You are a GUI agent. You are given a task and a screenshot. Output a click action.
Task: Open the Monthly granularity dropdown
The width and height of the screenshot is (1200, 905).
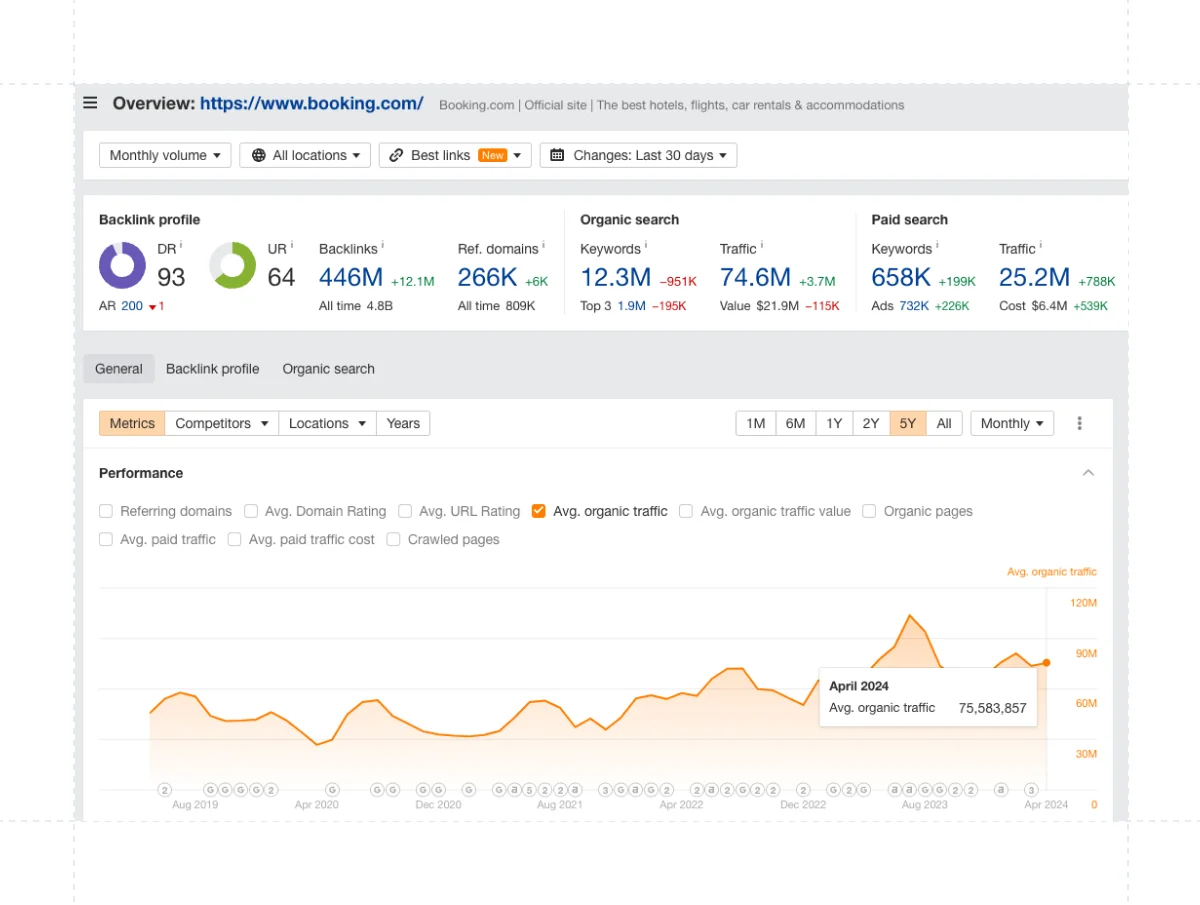click(x=1012, y=423)
